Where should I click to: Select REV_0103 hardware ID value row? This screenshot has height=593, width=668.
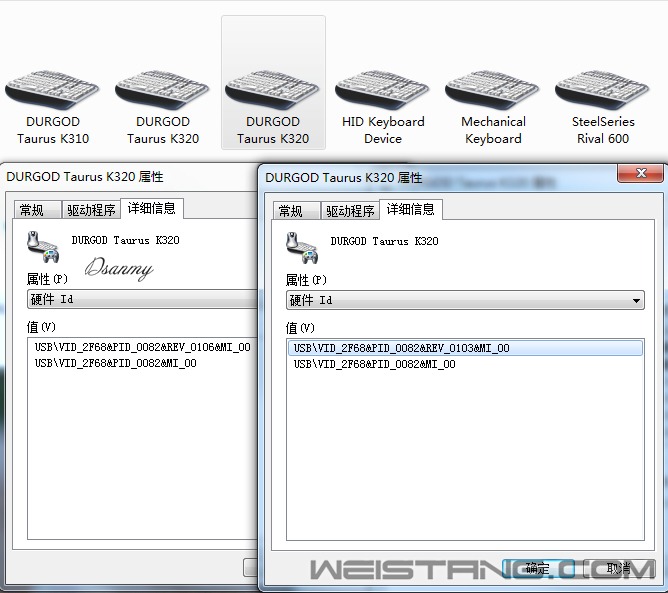click(x=465, y=348)
